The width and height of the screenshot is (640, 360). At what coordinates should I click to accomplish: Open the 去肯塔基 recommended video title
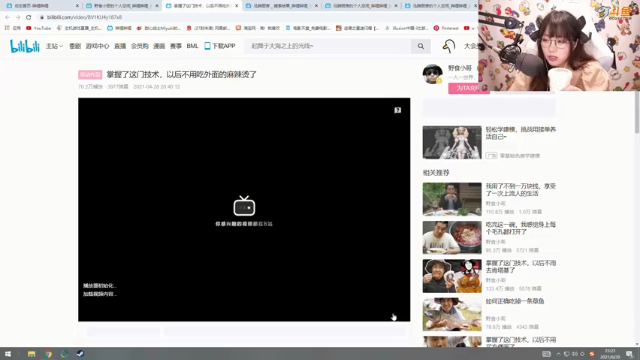pyautogui.click(x=521, y=267)
